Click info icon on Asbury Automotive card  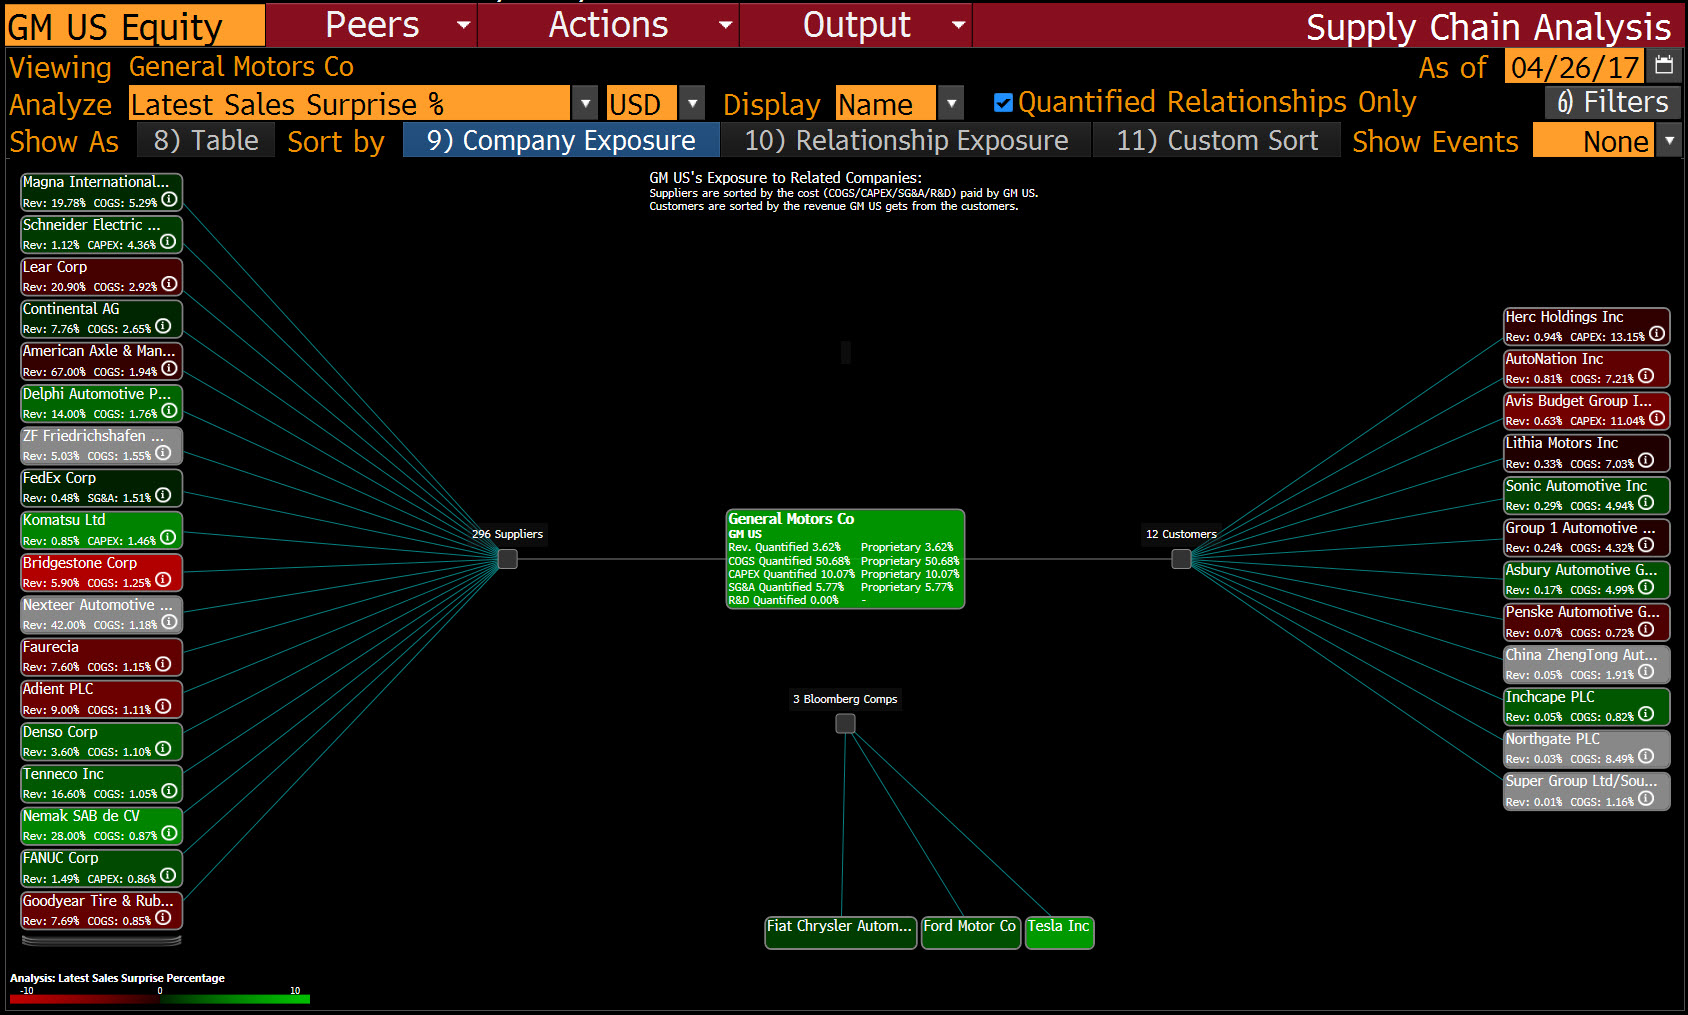(1646, 587)
